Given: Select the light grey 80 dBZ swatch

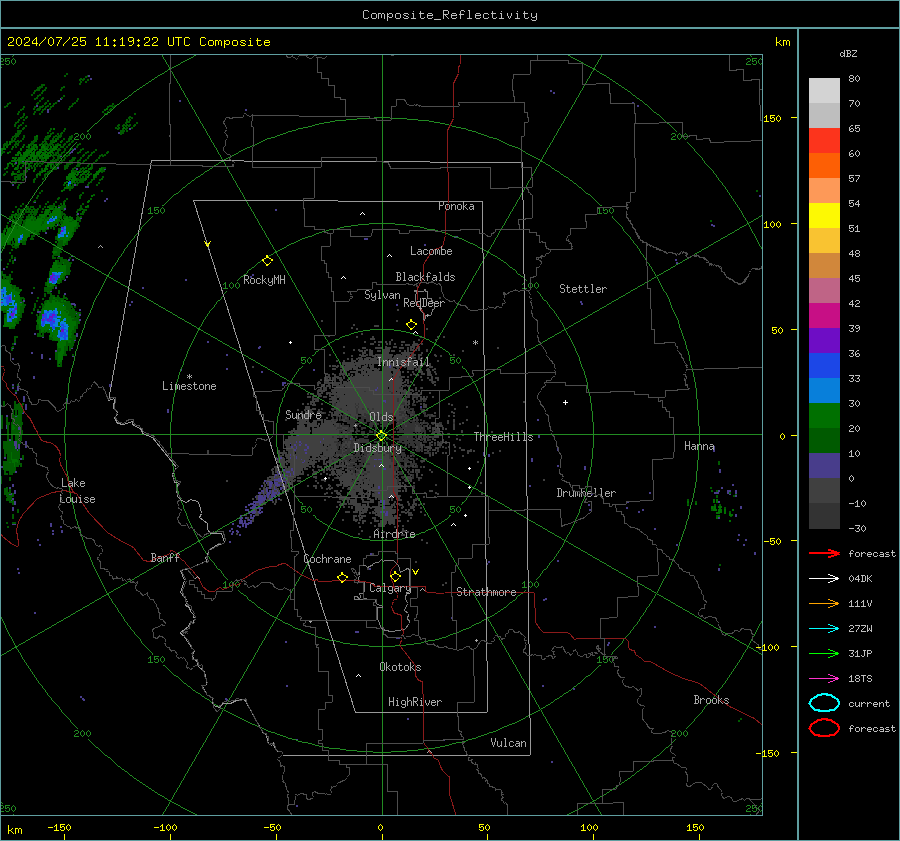Looking at the screenshot, I should (824, 91).
